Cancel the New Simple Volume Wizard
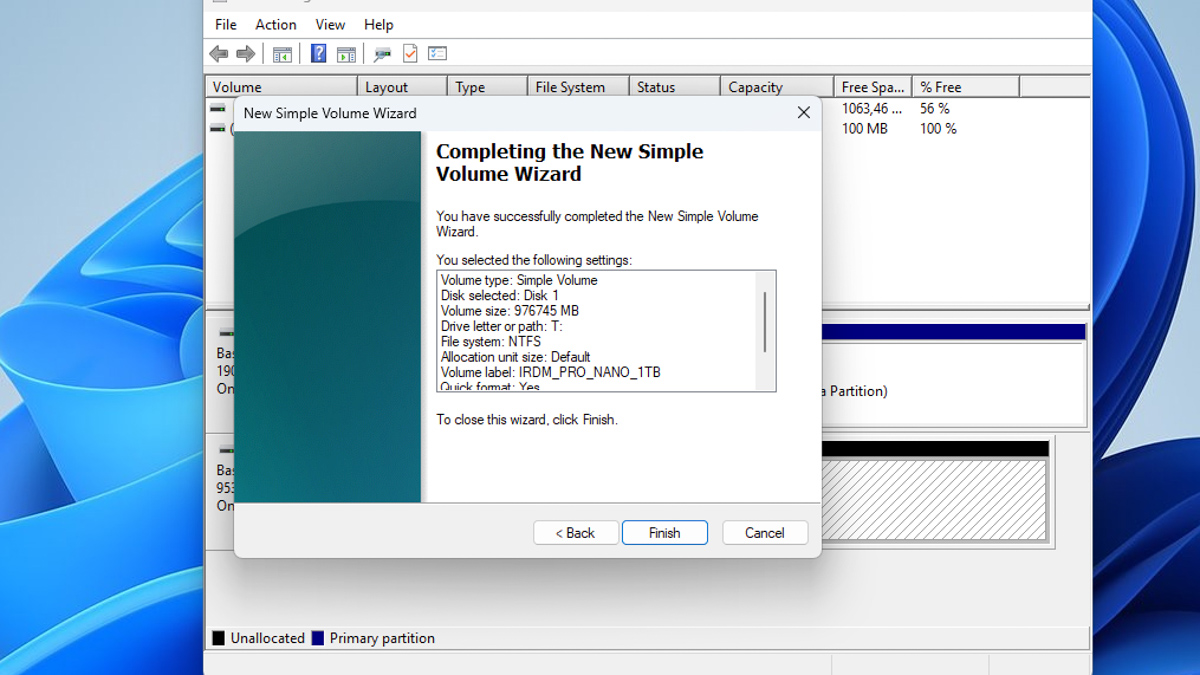This screenshot has width=1200, height=675. [x=765, y=533]
